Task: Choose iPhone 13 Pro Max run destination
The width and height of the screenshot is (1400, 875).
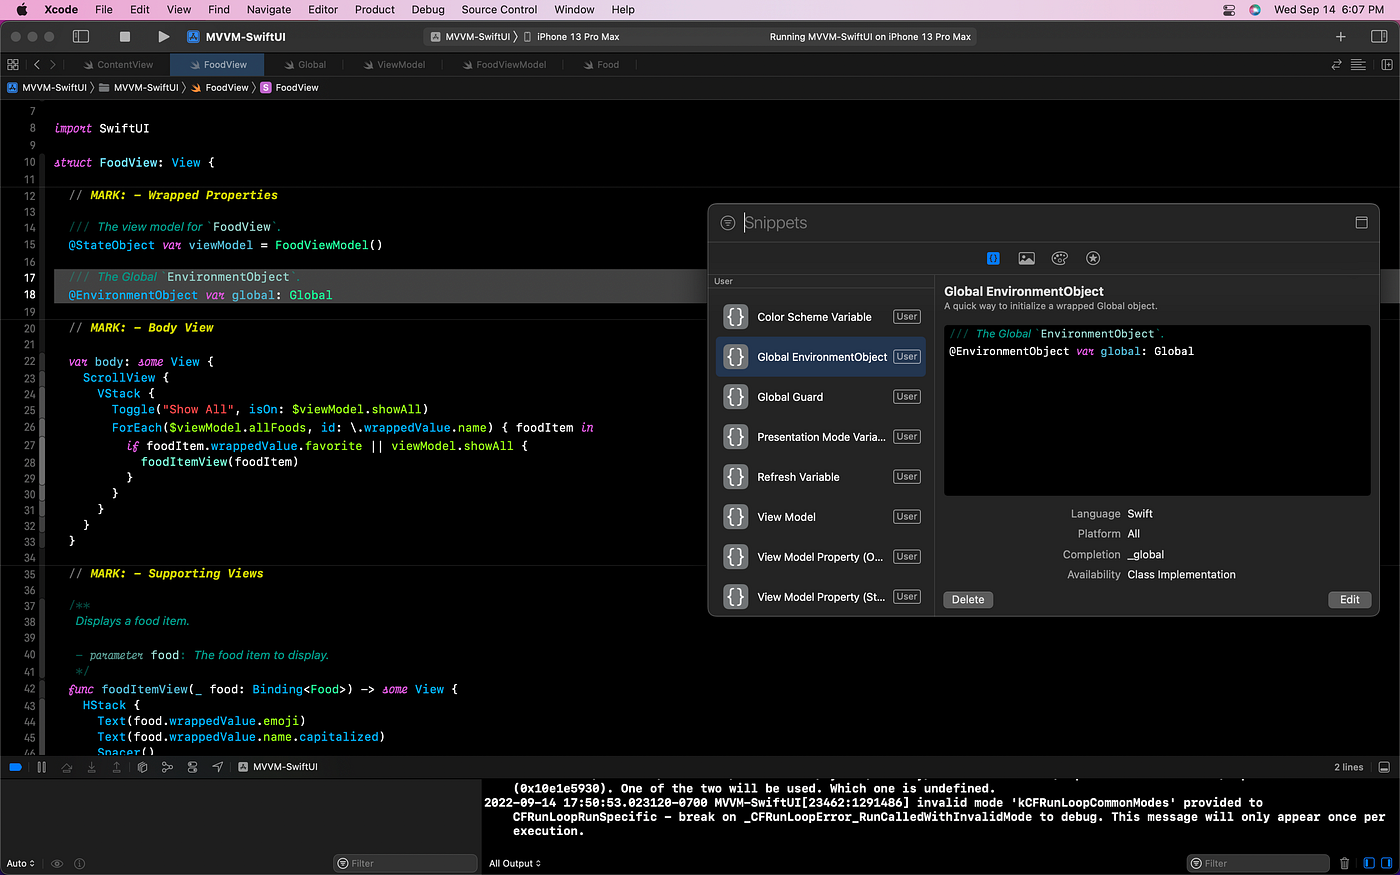Action: (577, 37)
